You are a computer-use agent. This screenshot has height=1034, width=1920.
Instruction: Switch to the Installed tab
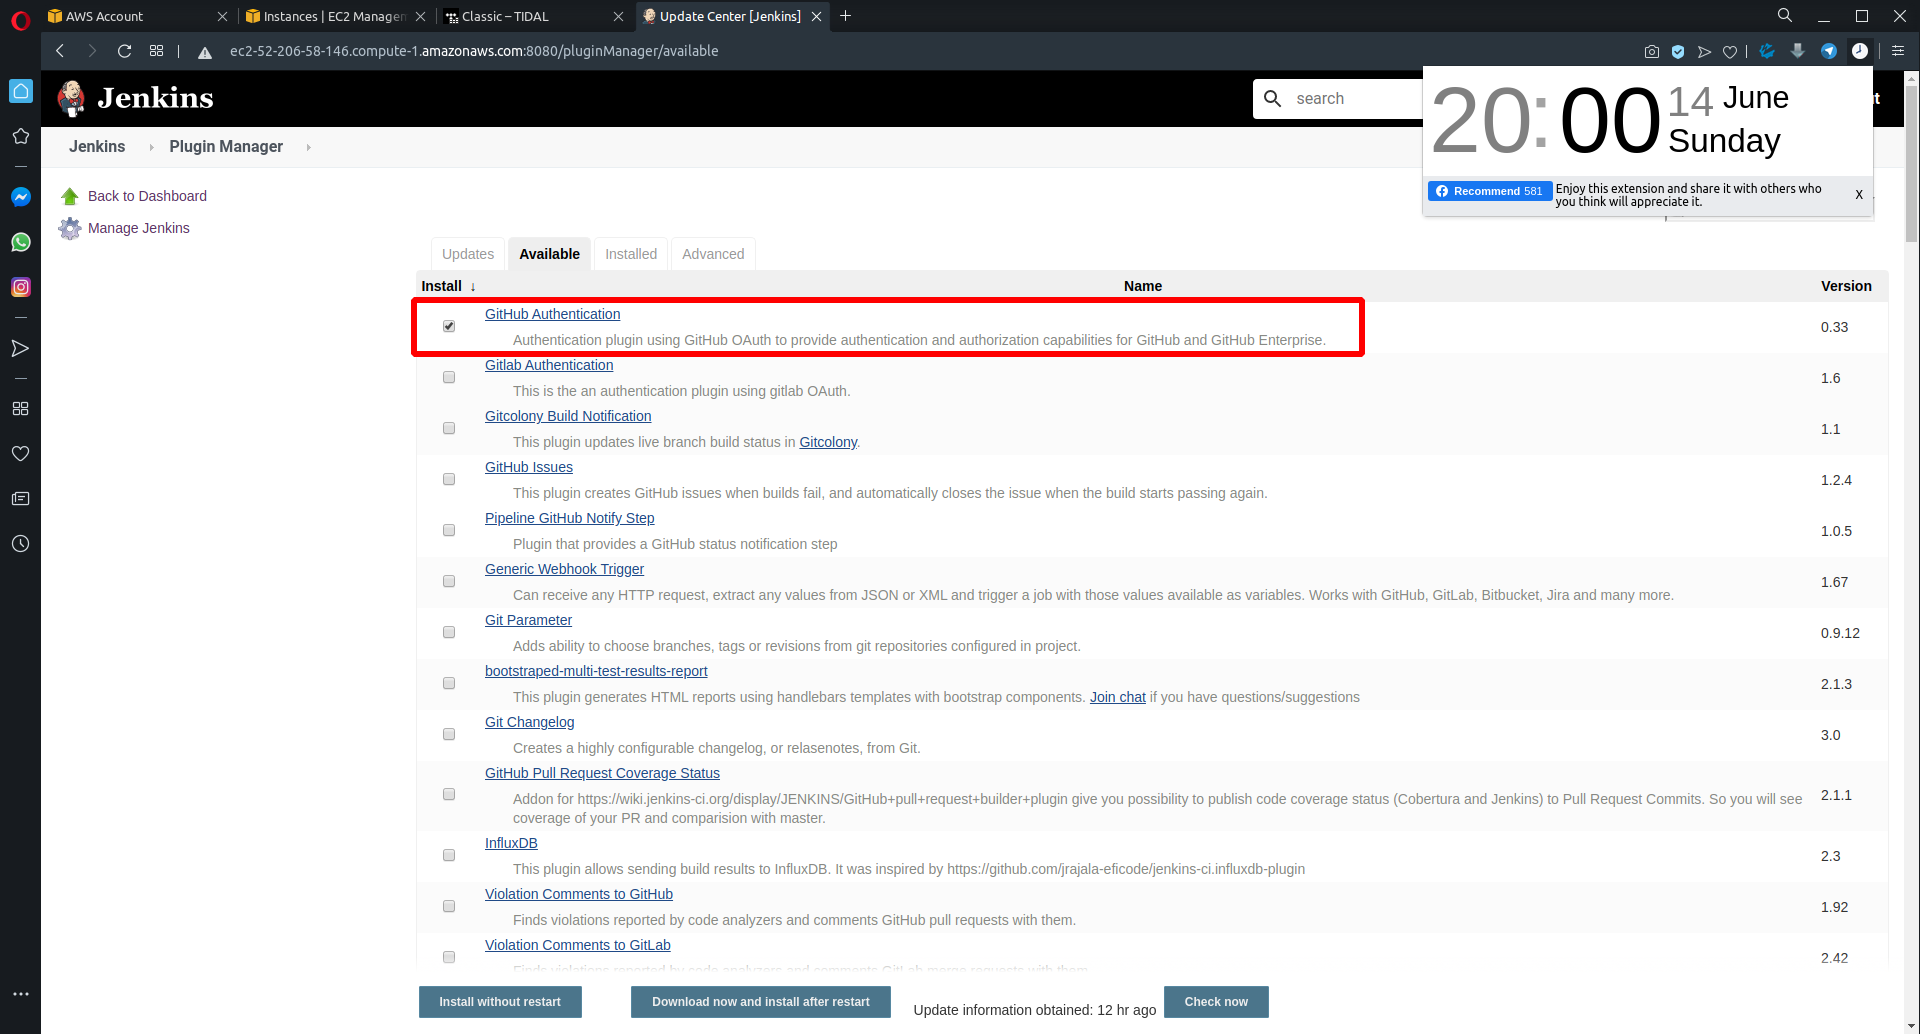point(631,254)
